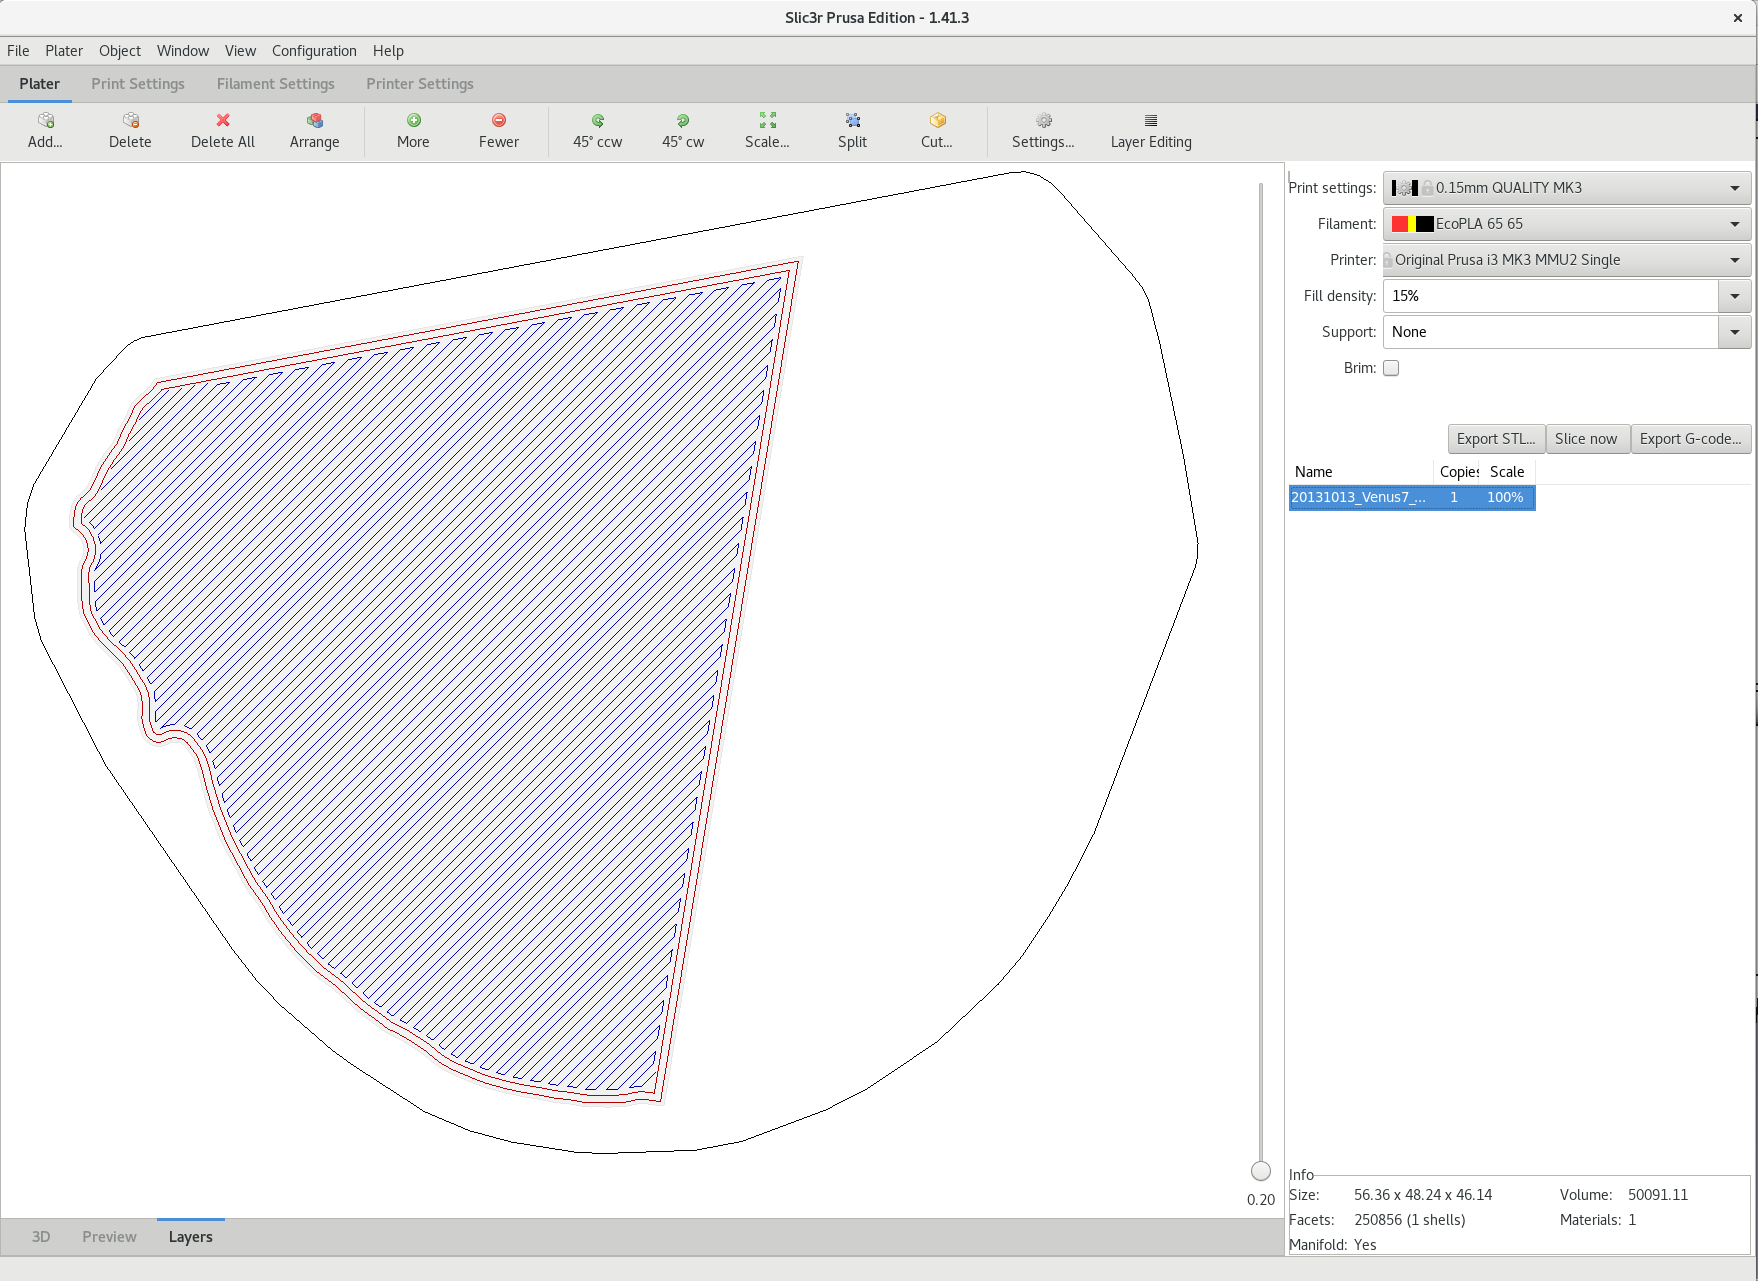Click the red filament color swatch
The width and height of the screenshot is (1758, 1281).
click(1400, 224)
